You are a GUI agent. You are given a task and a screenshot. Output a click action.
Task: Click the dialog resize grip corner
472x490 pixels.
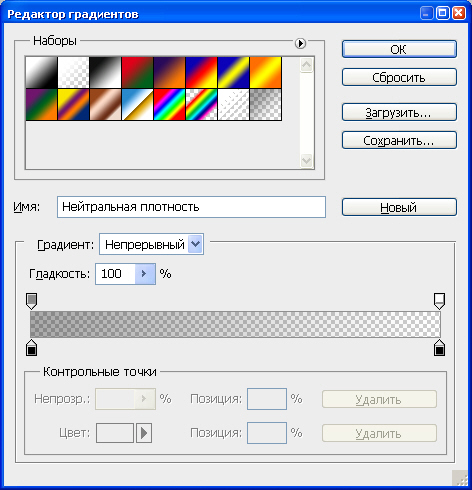coord(460,478)
